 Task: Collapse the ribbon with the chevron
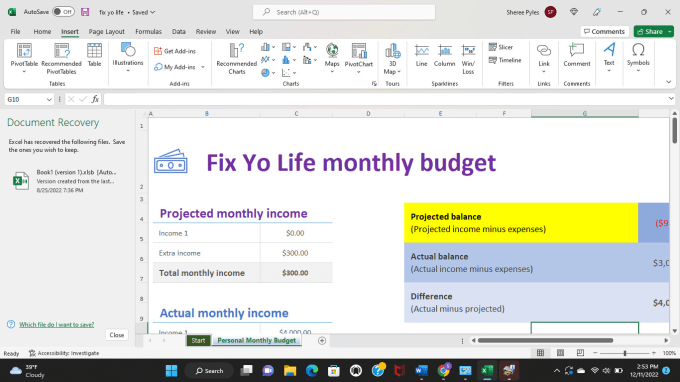(x=668, y=82)
